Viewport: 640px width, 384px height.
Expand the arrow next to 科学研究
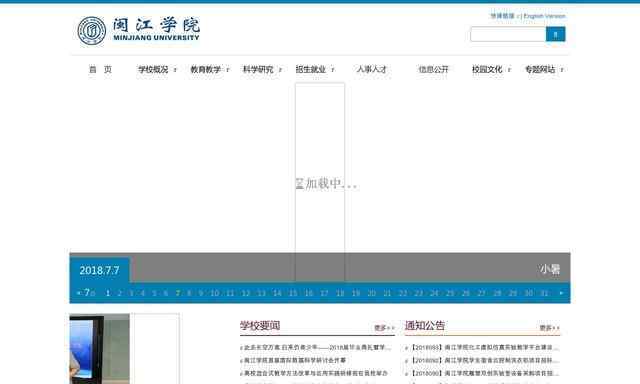click(x=280, y=70)
